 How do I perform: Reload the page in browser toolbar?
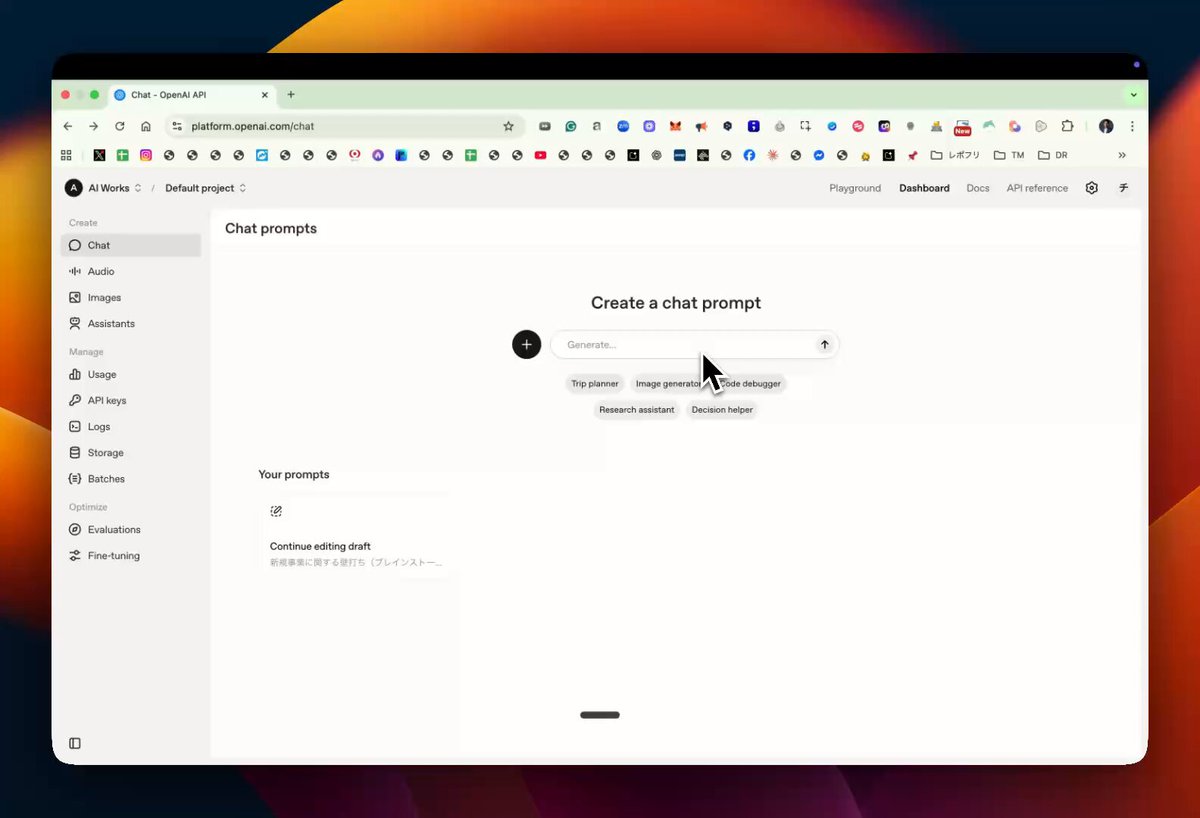120,126
